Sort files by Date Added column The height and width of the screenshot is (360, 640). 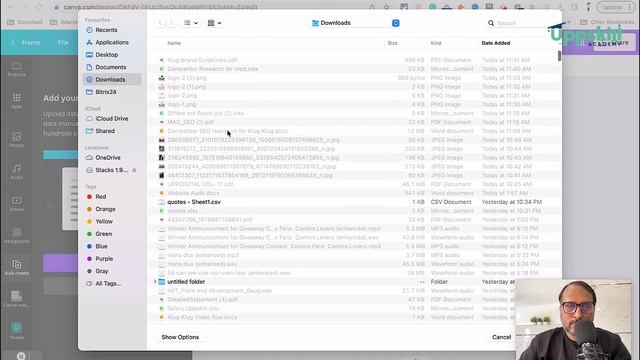tap(496, 43)
